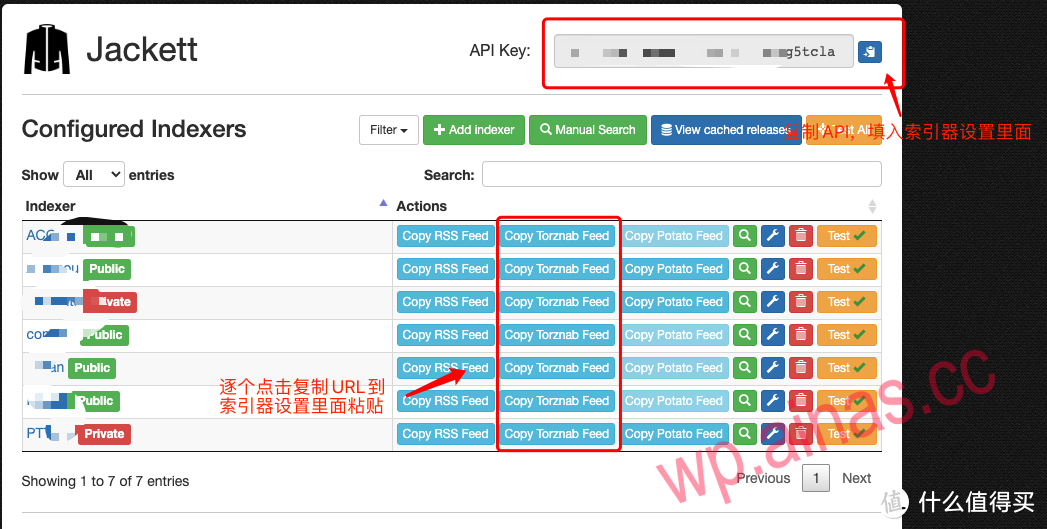Copy Potato Feed for the PT indexer
The height and width of the screenshot is (529, 1047).
(x=674, y=433)
